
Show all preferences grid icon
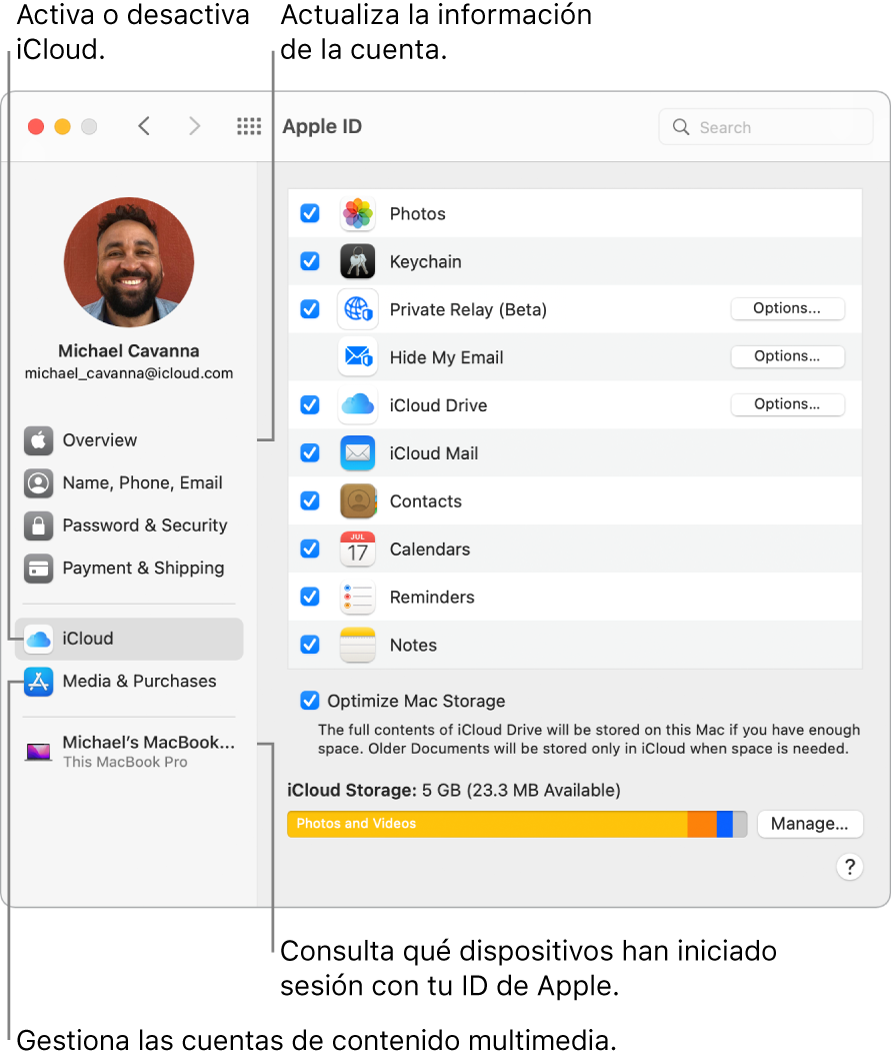point(249,126)
